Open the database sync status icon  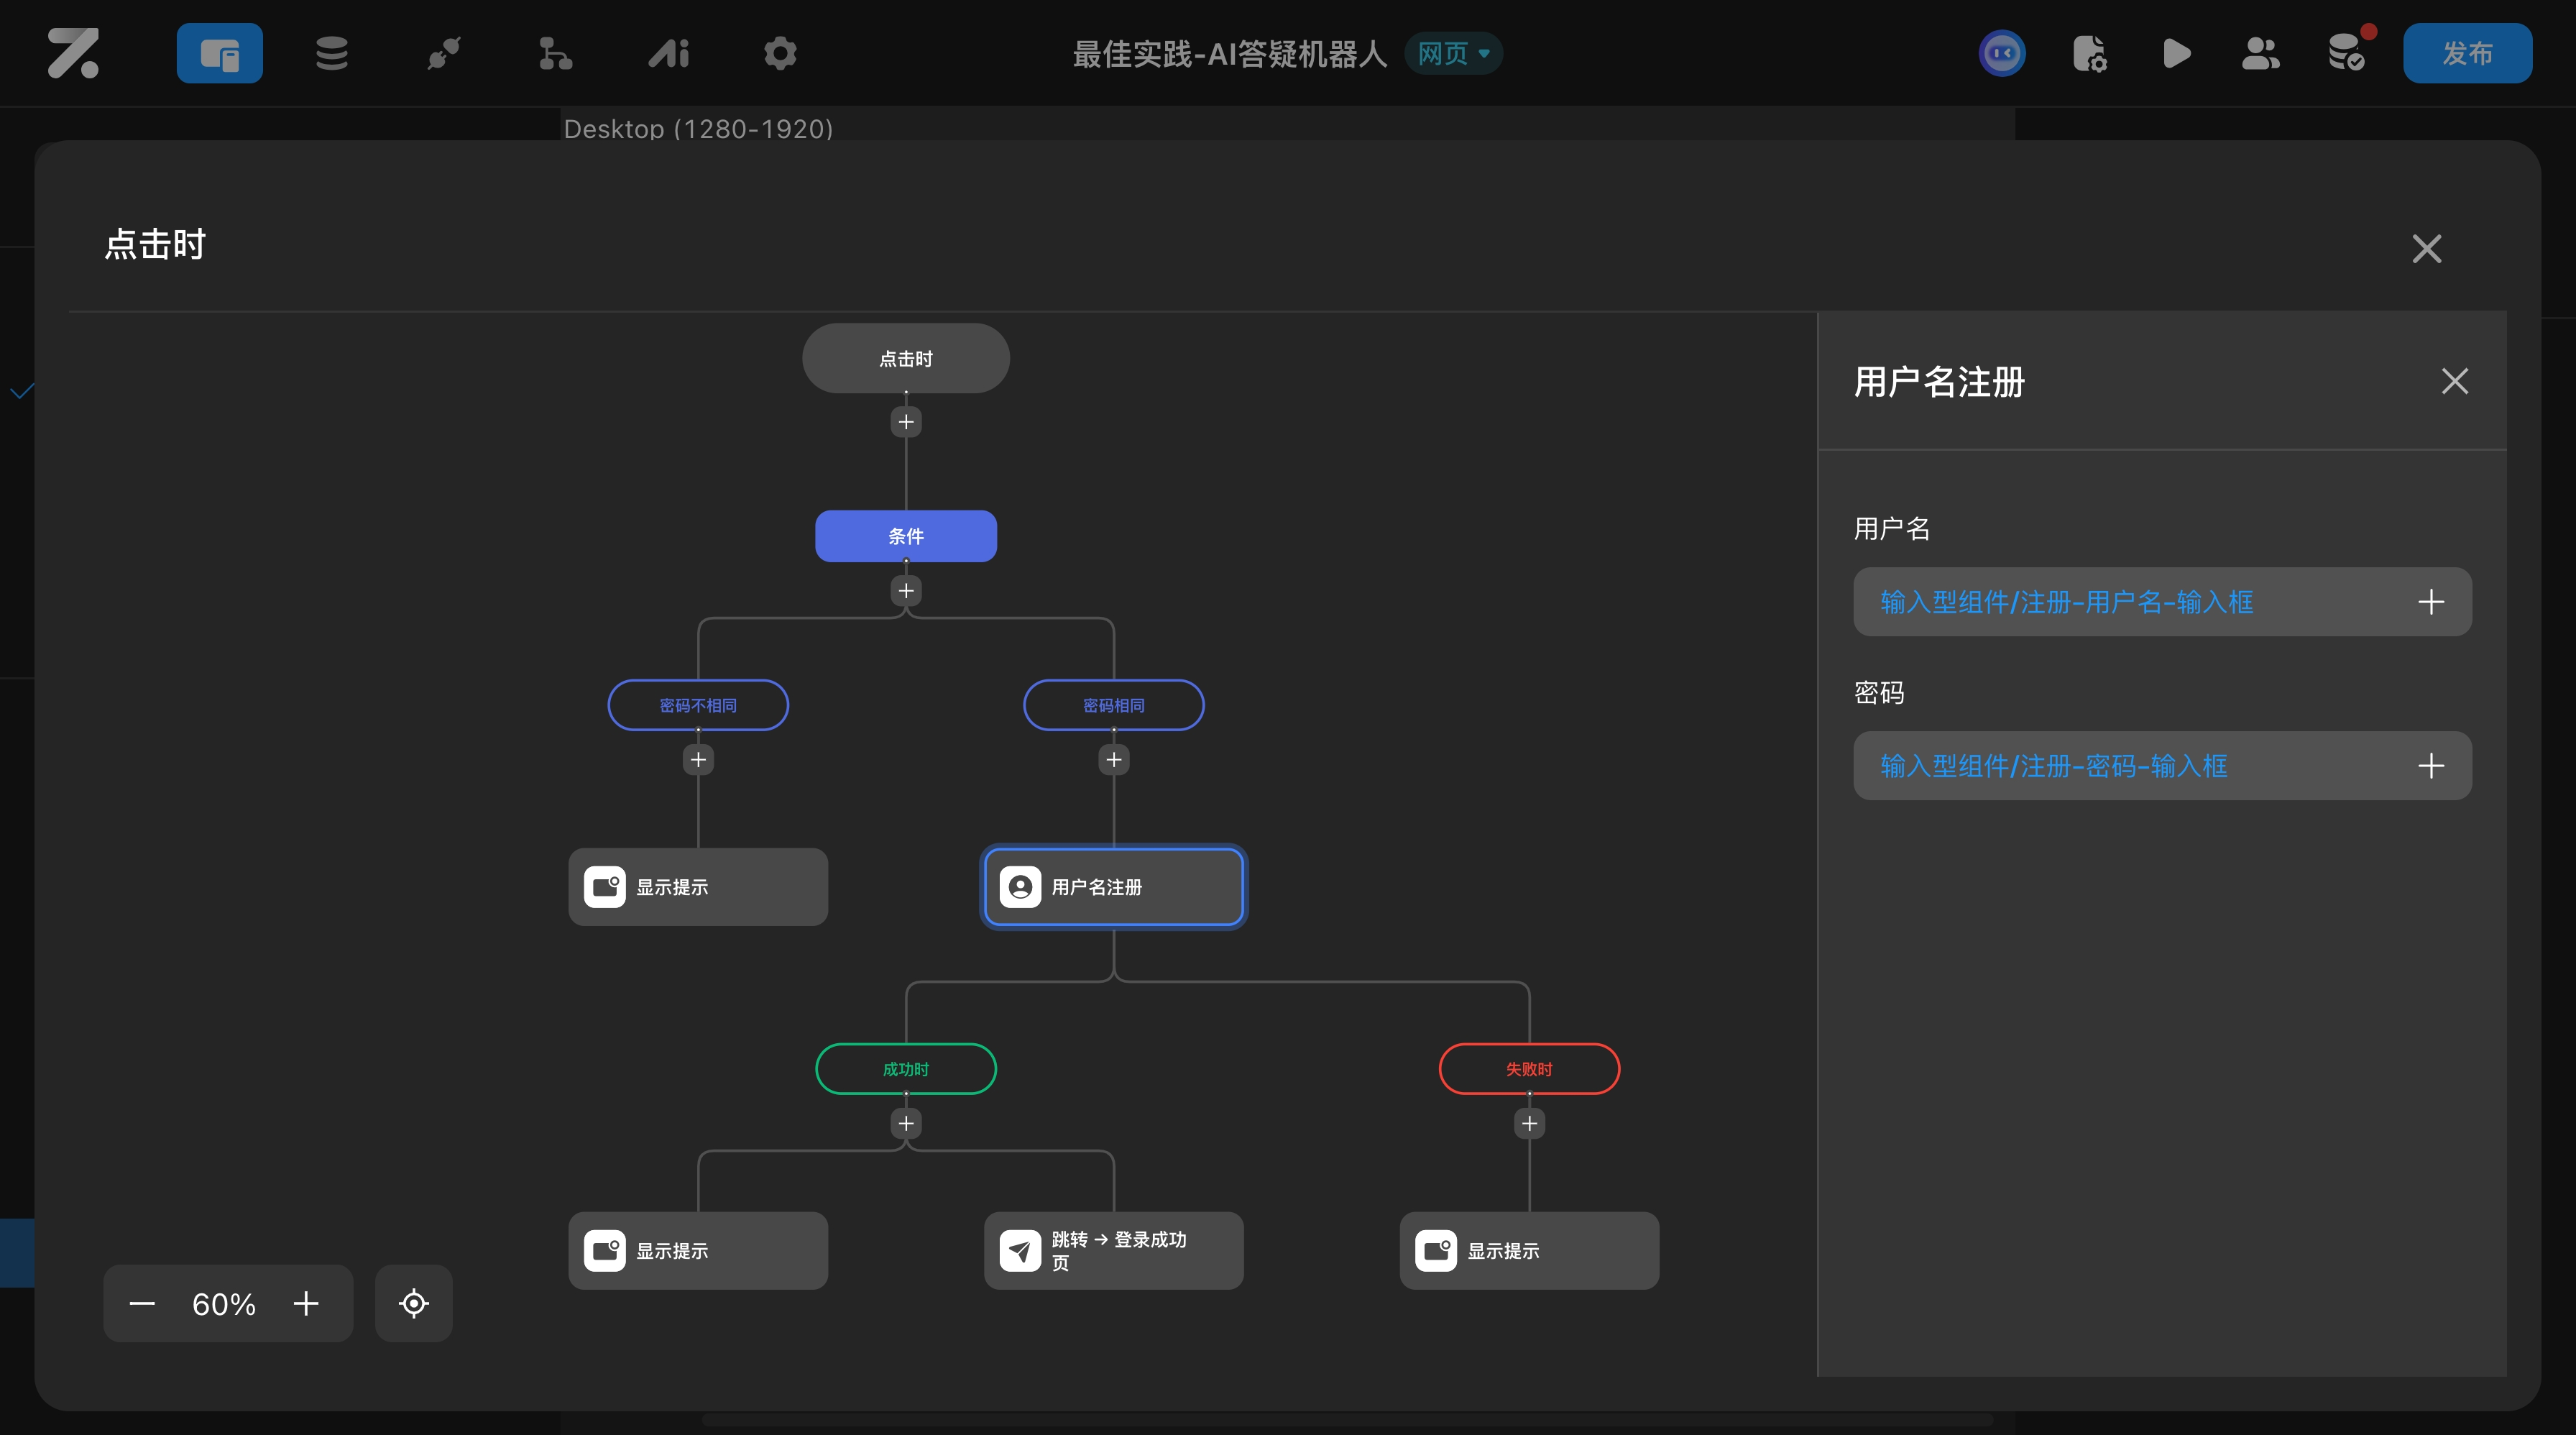click(2346, 53)
